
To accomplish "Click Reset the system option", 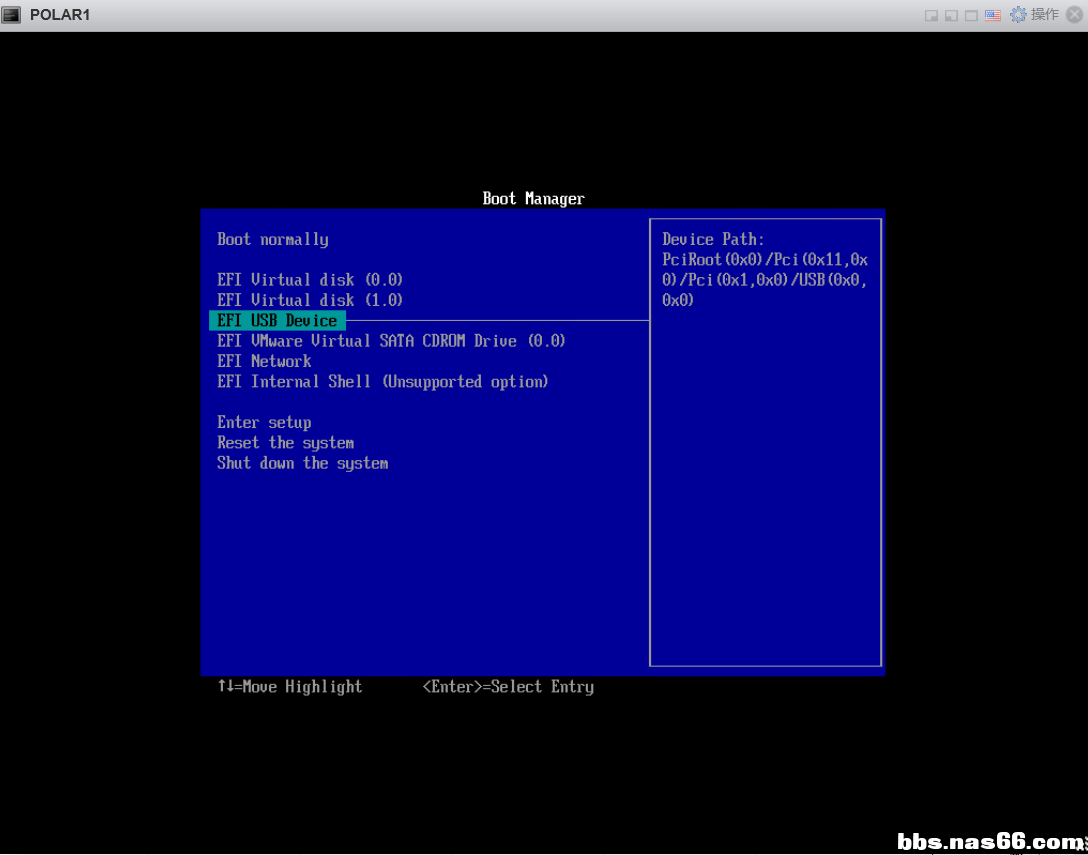I will [285, 443].
